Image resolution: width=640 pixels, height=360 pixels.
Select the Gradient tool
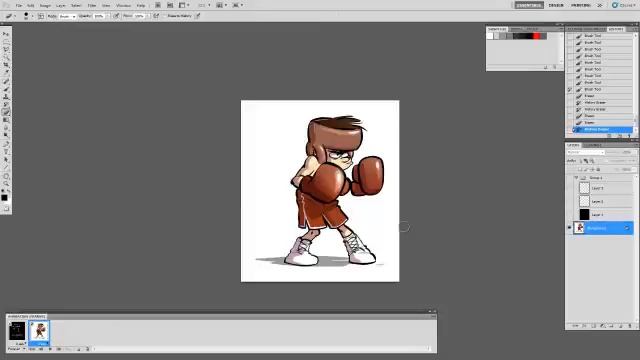6,120
